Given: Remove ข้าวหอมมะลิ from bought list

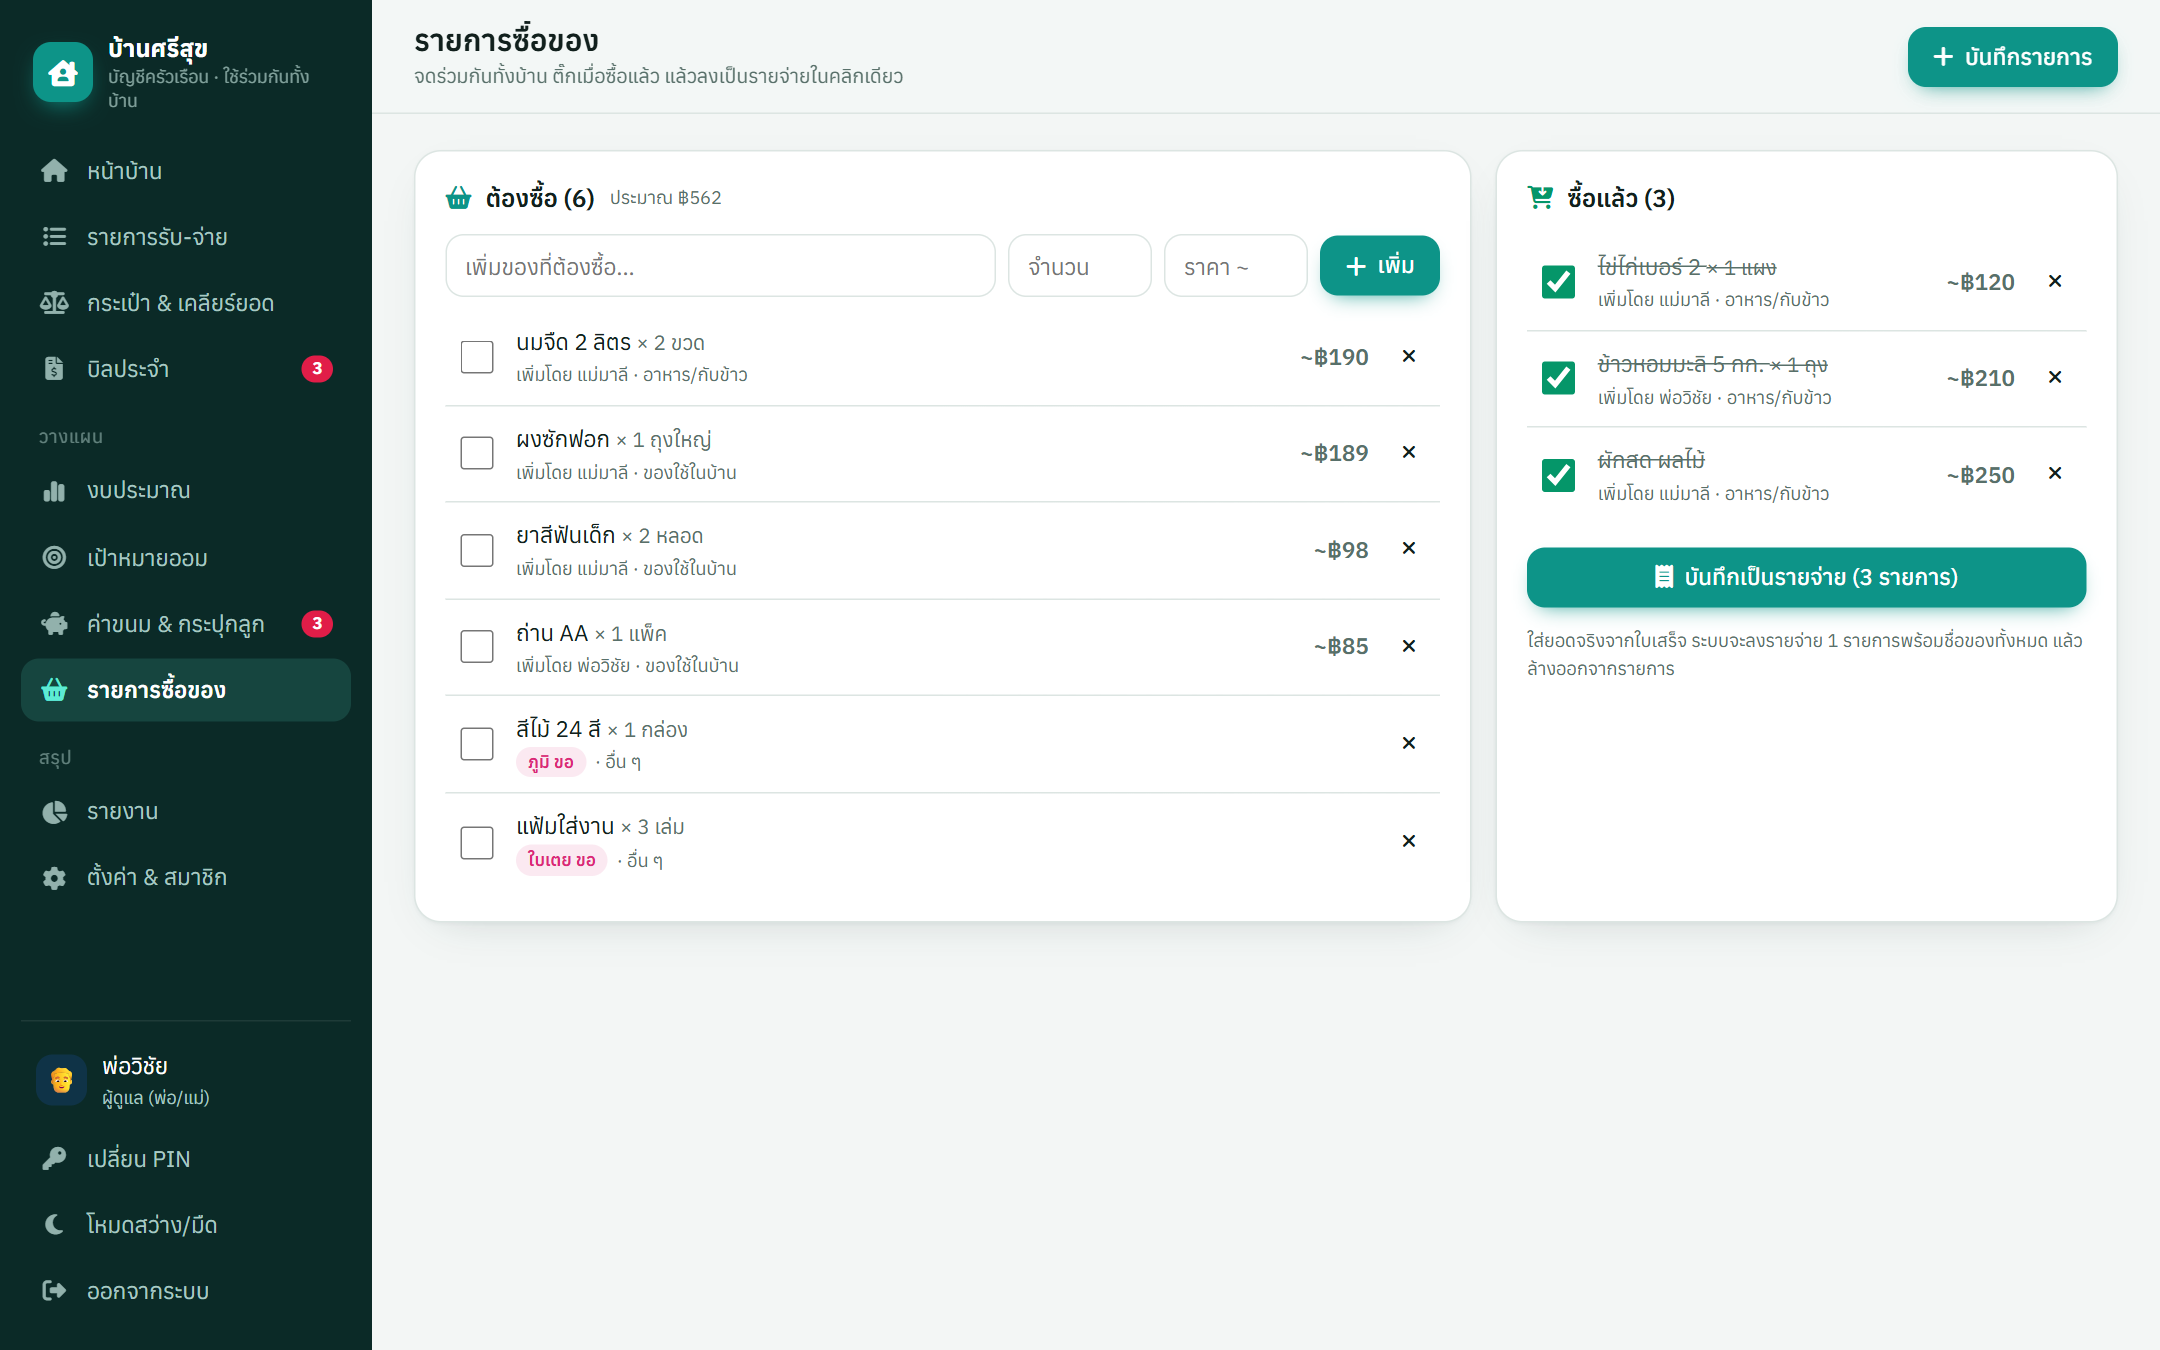Looking at the screenshot, I should [2055, 377].
